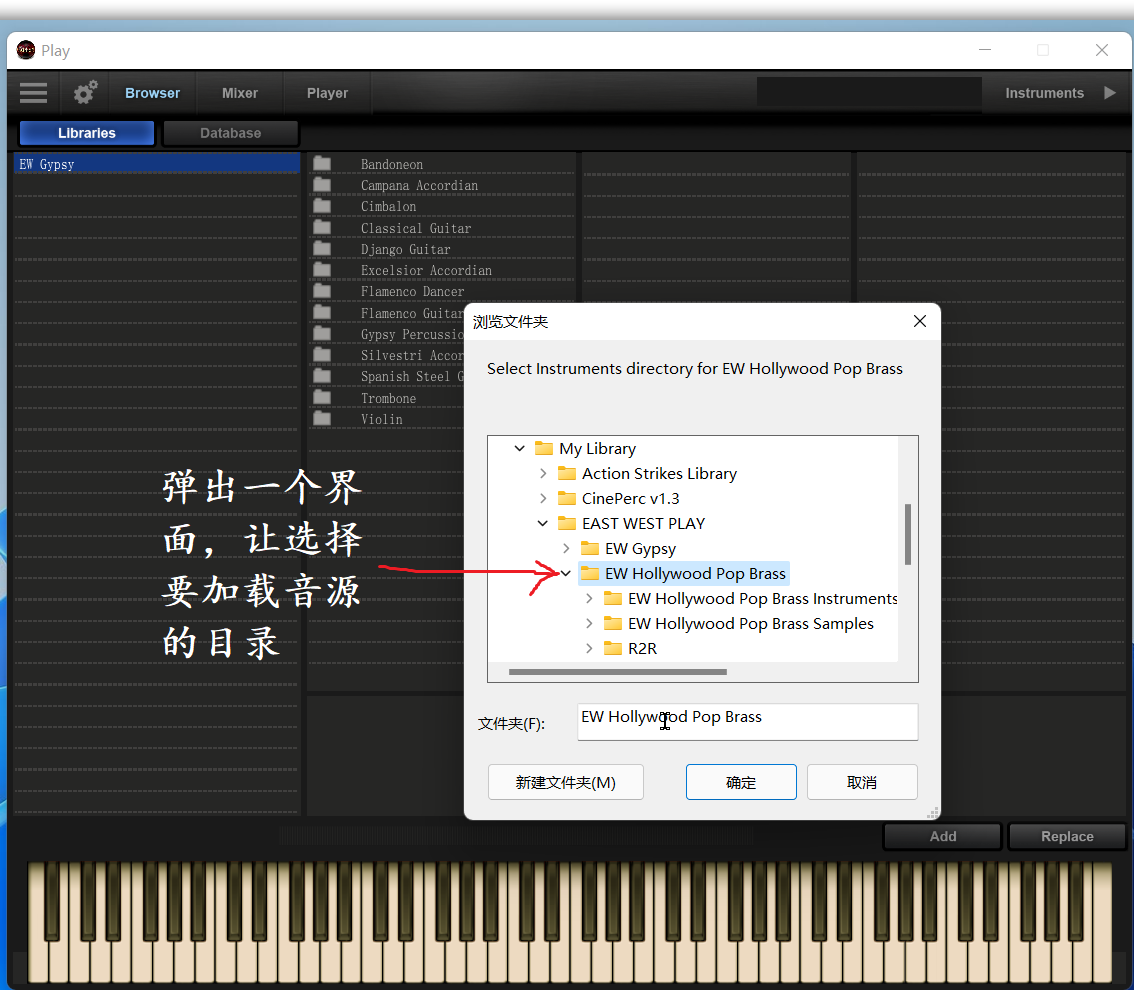Select the Bandoneon instrument name
The width and height of the screenshot is (1134, 990).
click(x=392, y=164)
